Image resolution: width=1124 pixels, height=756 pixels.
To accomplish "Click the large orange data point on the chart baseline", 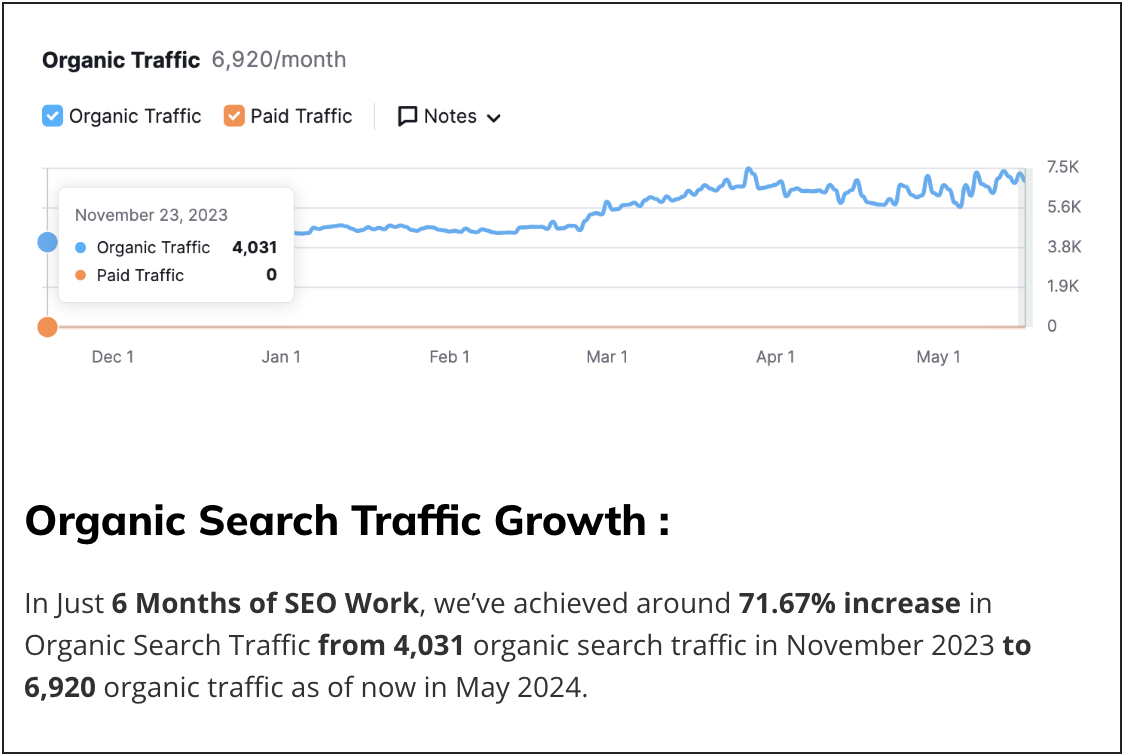I will click(x=47, y=327).
